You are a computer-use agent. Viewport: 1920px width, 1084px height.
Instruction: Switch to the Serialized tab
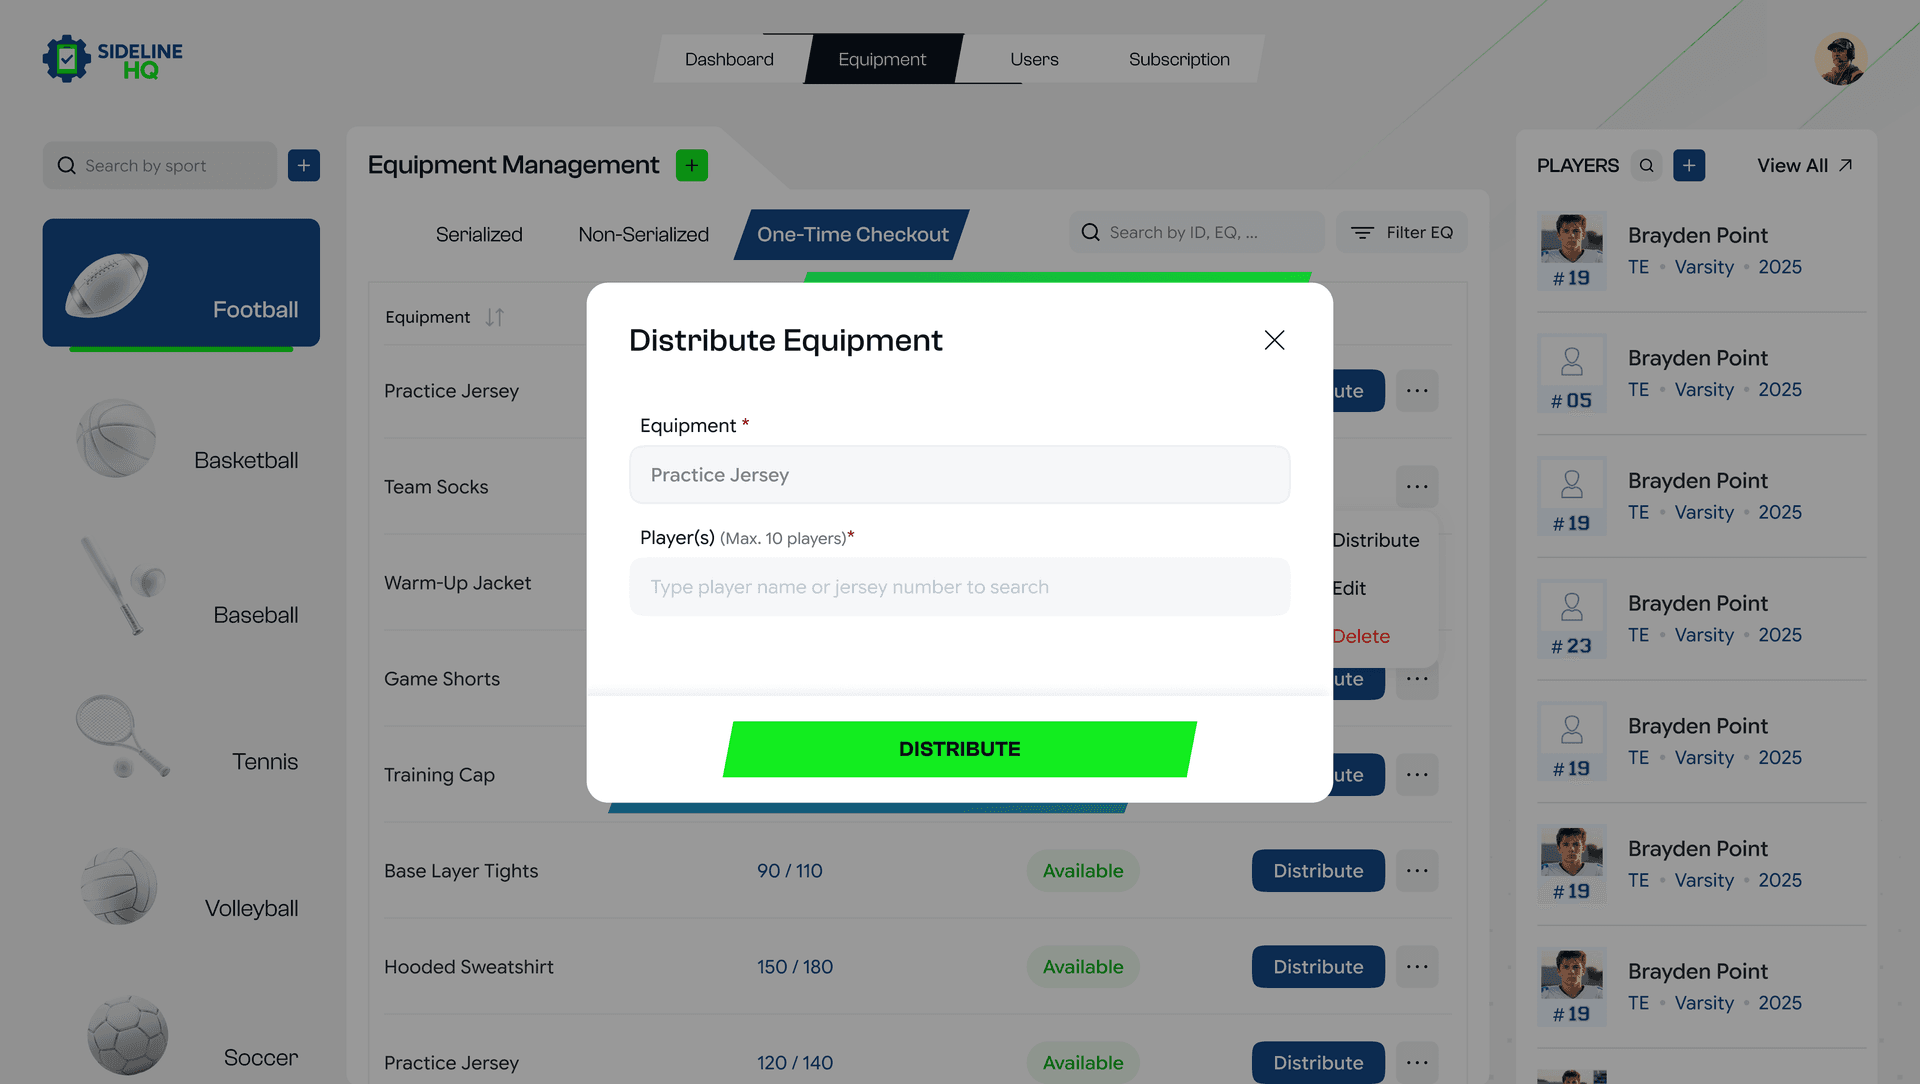click(x=479, y=234)
